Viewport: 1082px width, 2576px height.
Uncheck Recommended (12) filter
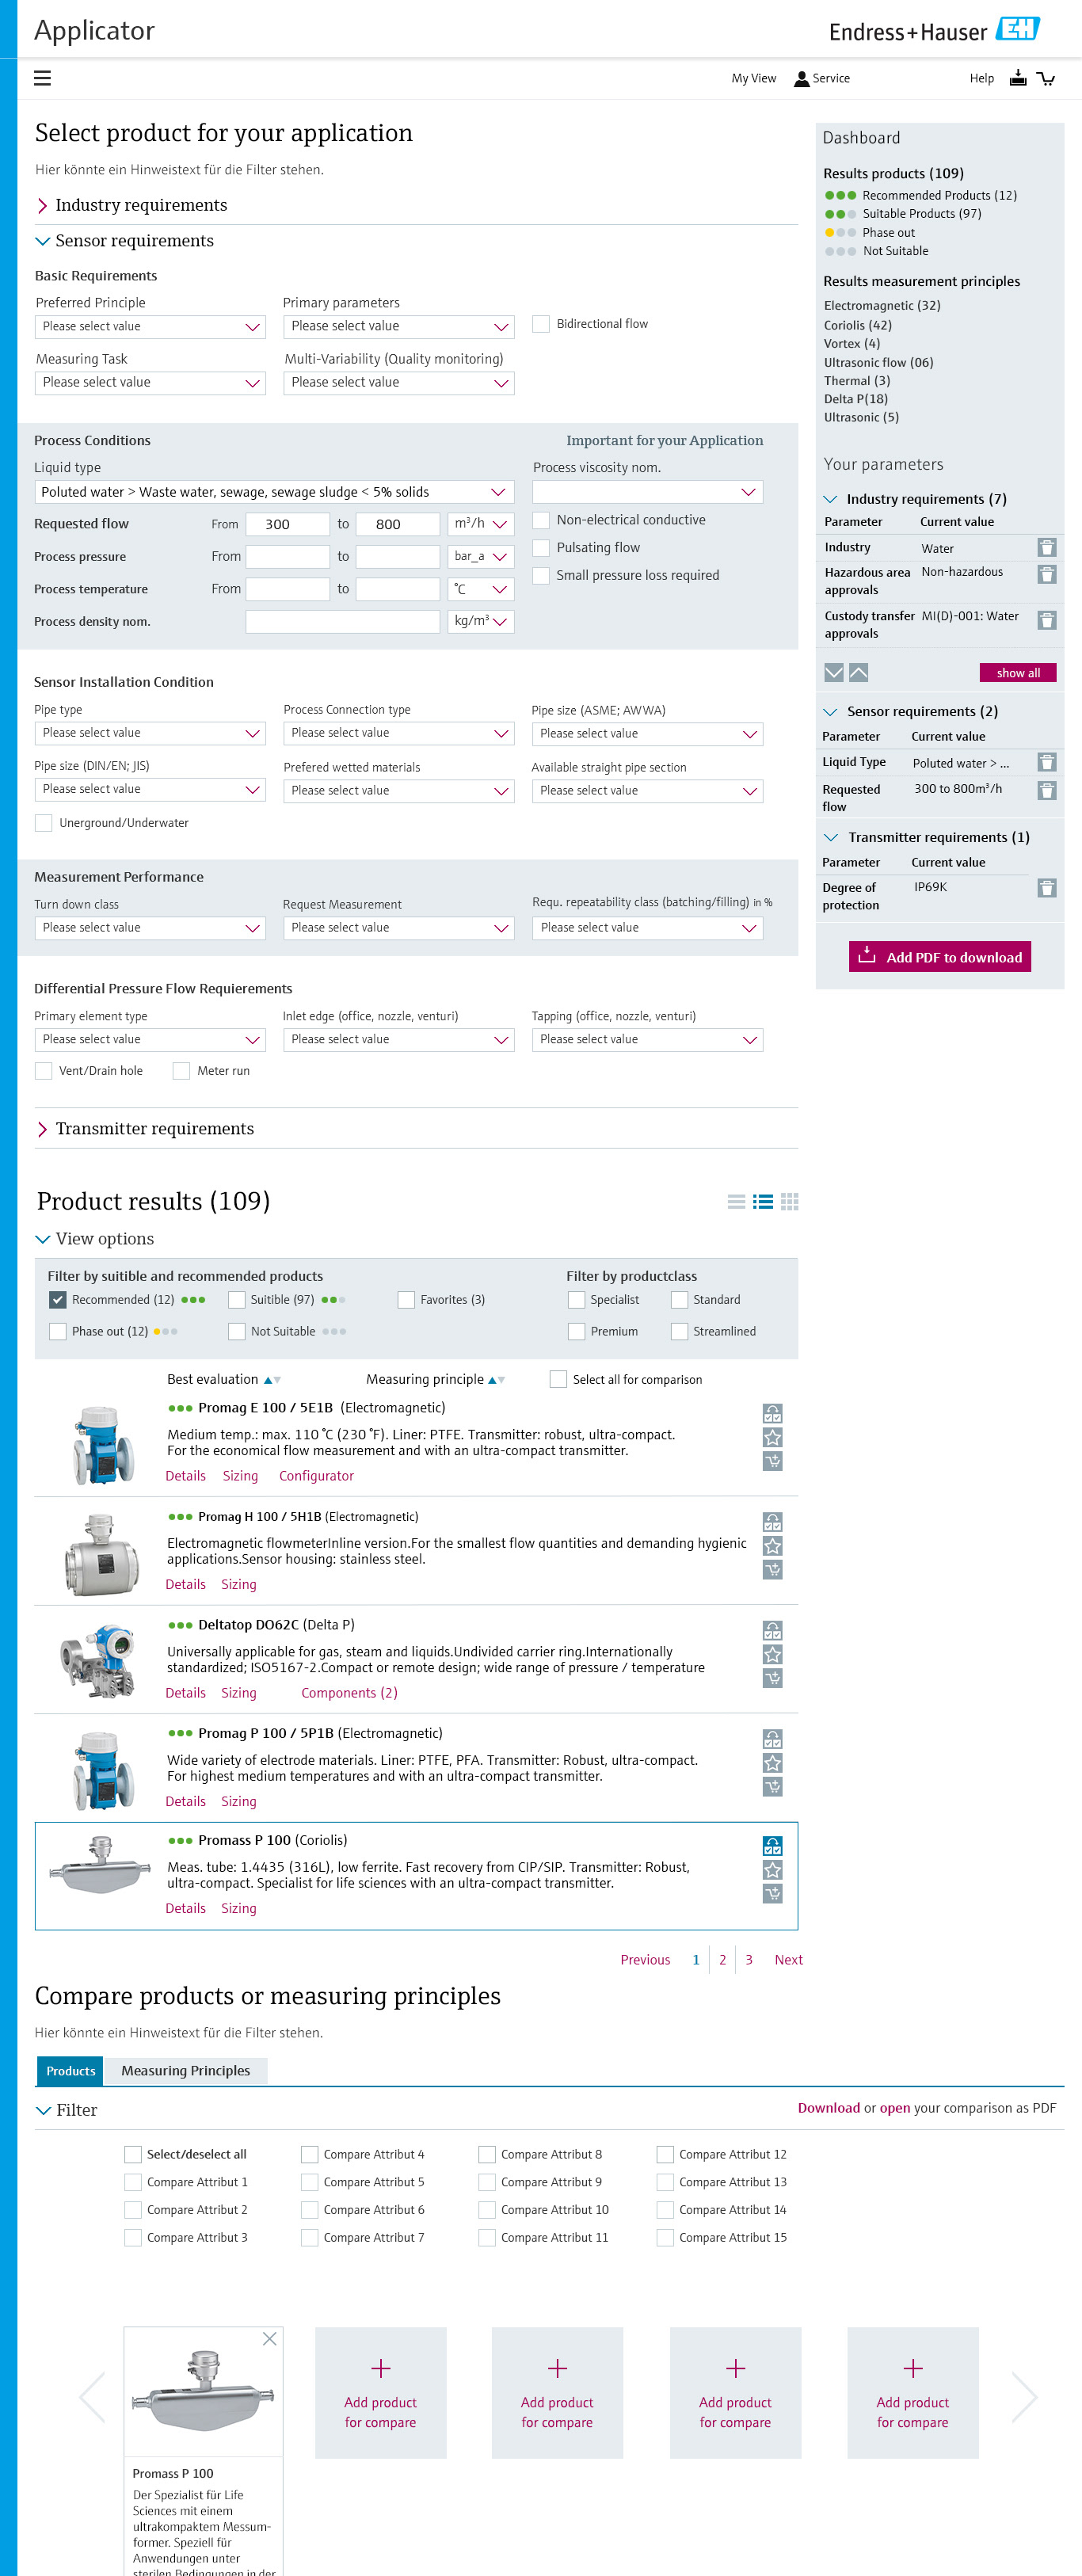click(57, 1299)
